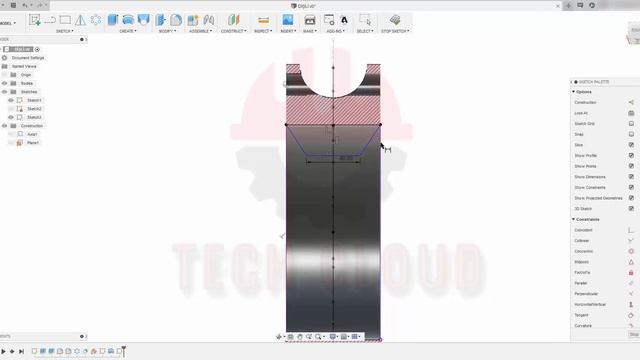640x360 pixels.
Task: Hide Sketch3 using its eye icon
Action: 11,117
